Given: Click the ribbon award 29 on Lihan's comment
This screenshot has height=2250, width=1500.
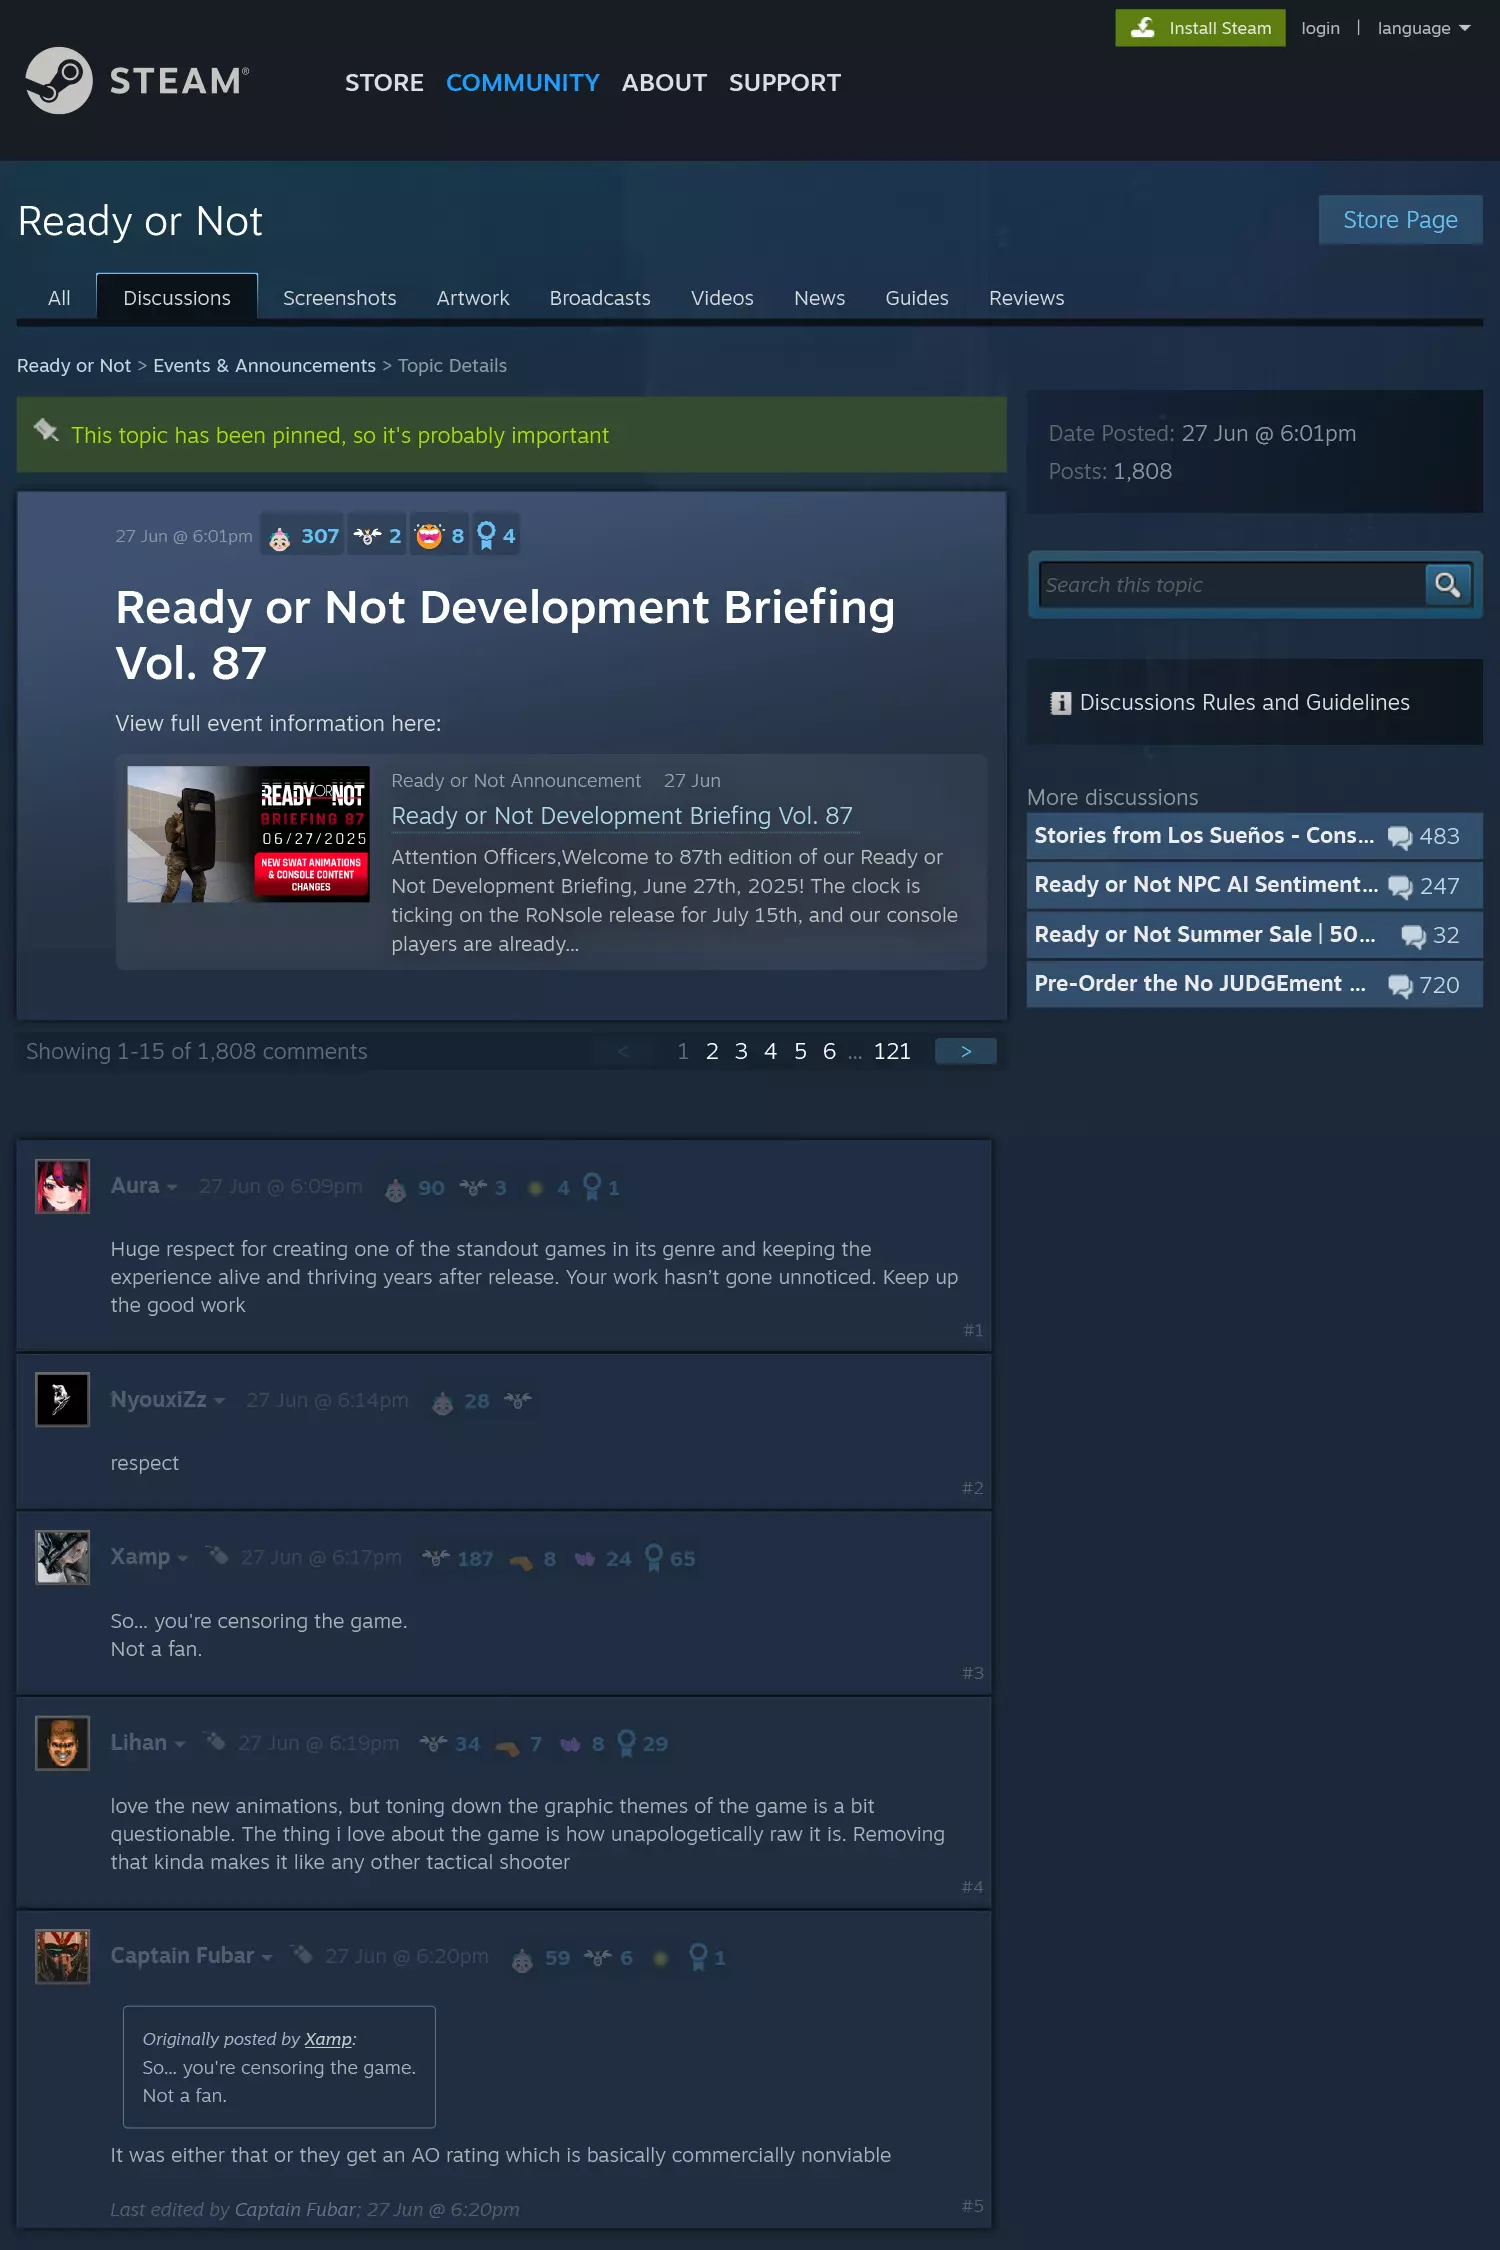Looking at the screenshot, I should (x=627, y=1743).
